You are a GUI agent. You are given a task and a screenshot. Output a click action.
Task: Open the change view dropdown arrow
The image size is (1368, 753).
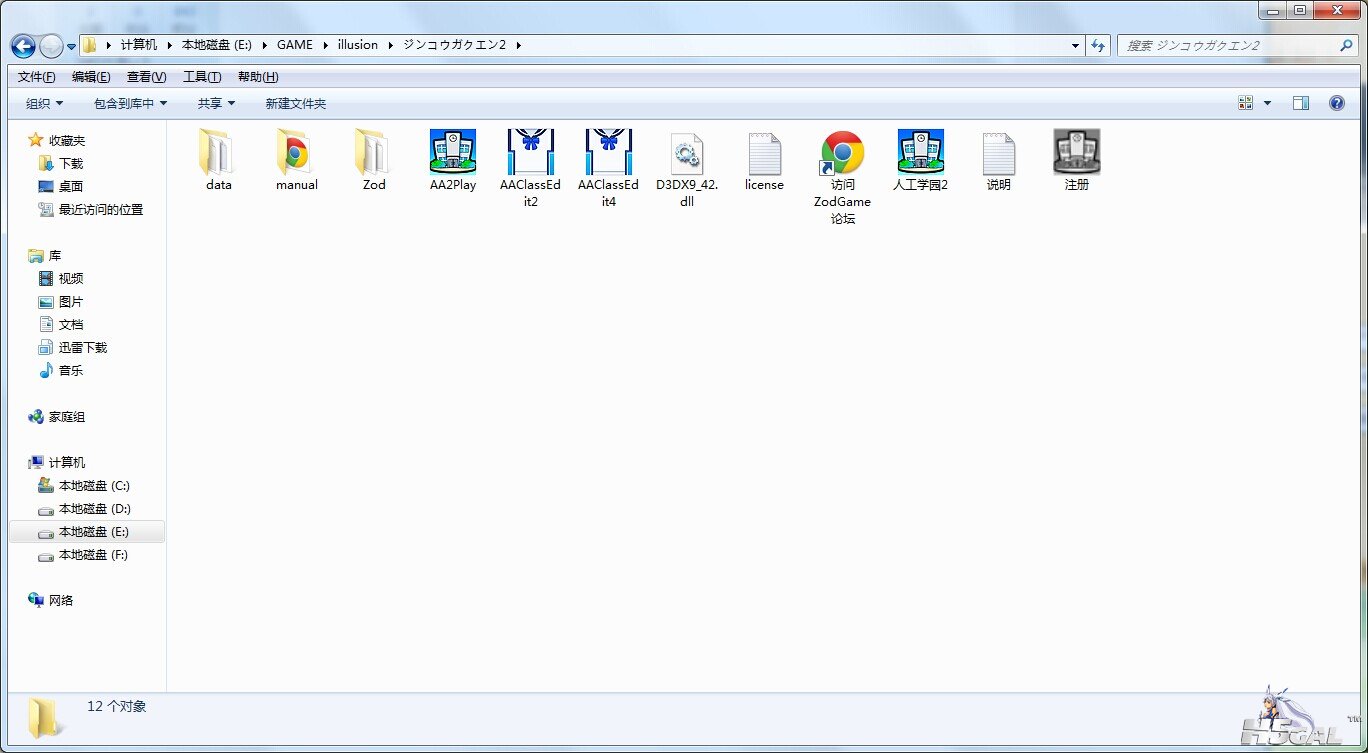click(x=1267, y=103)
